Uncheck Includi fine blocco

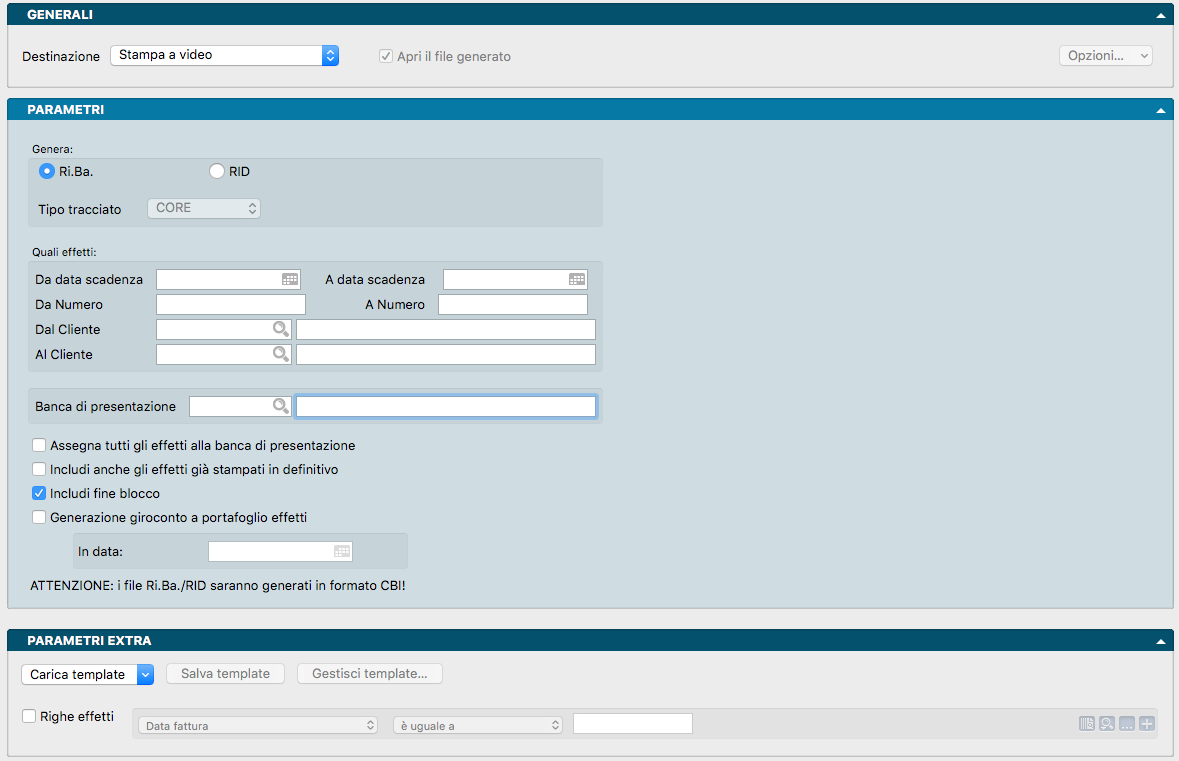click(39, 494)
